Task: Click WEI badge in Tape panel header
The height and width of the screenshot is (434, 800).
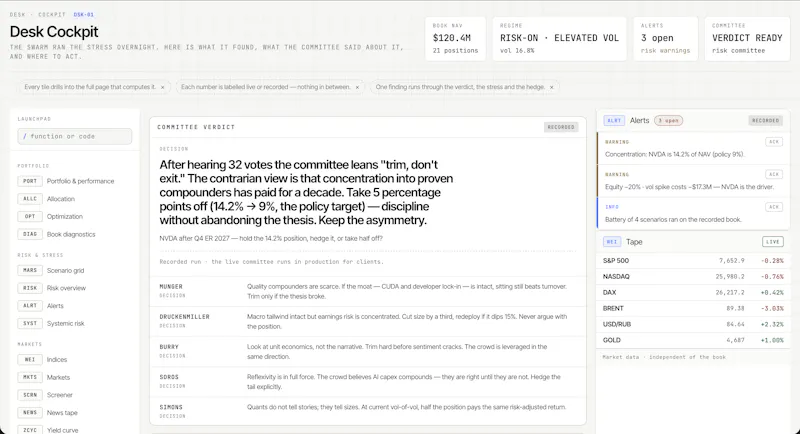Action: [612, 242]
